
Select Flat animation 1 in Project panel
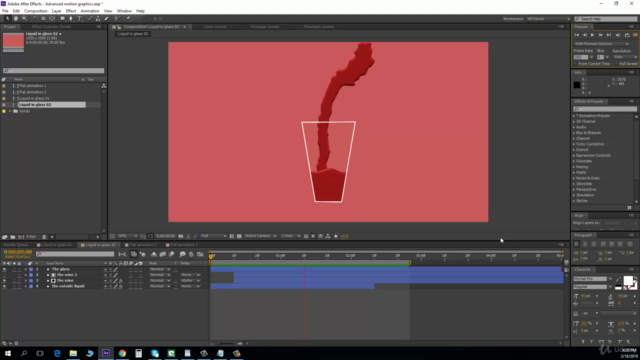click(x=32, y=86)
